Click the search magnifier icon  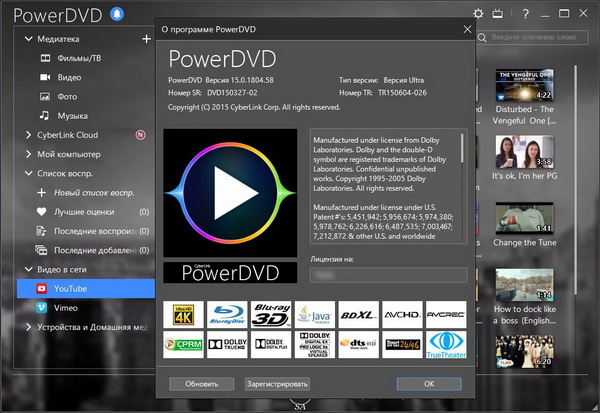pyautogui.click(x=482, y=38)
